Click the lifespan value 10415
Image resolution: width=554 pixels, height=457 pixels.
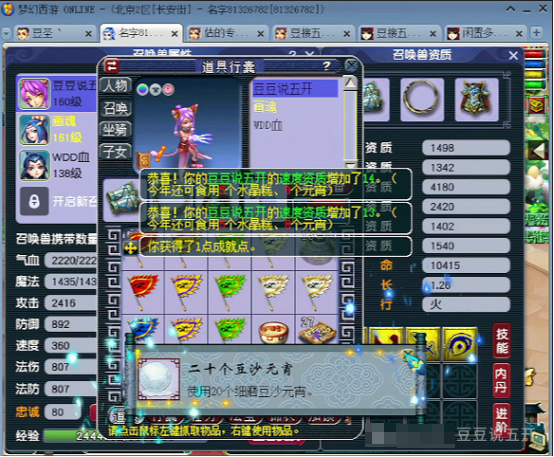466,265
